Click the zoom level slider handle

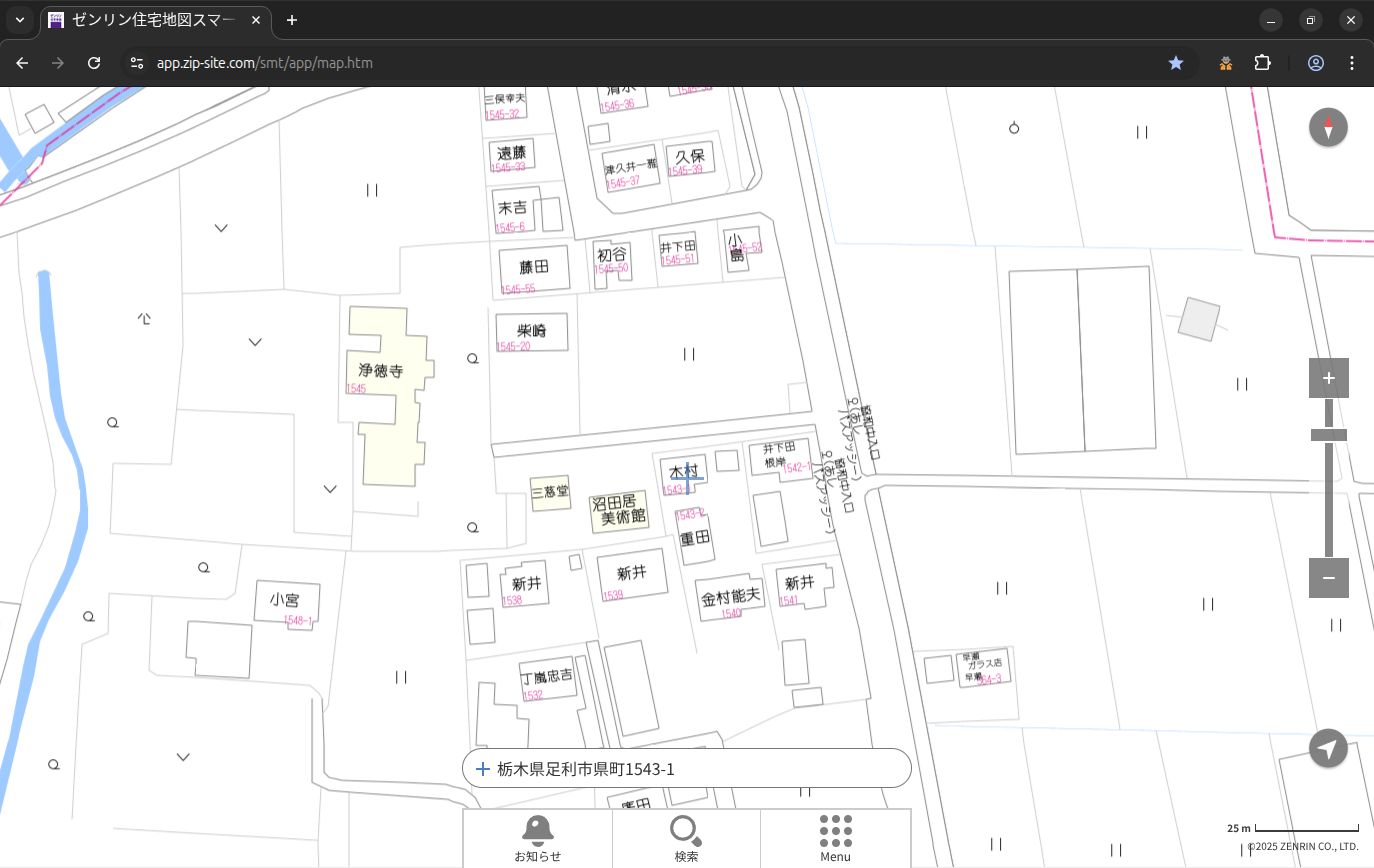coord(1328,435)
